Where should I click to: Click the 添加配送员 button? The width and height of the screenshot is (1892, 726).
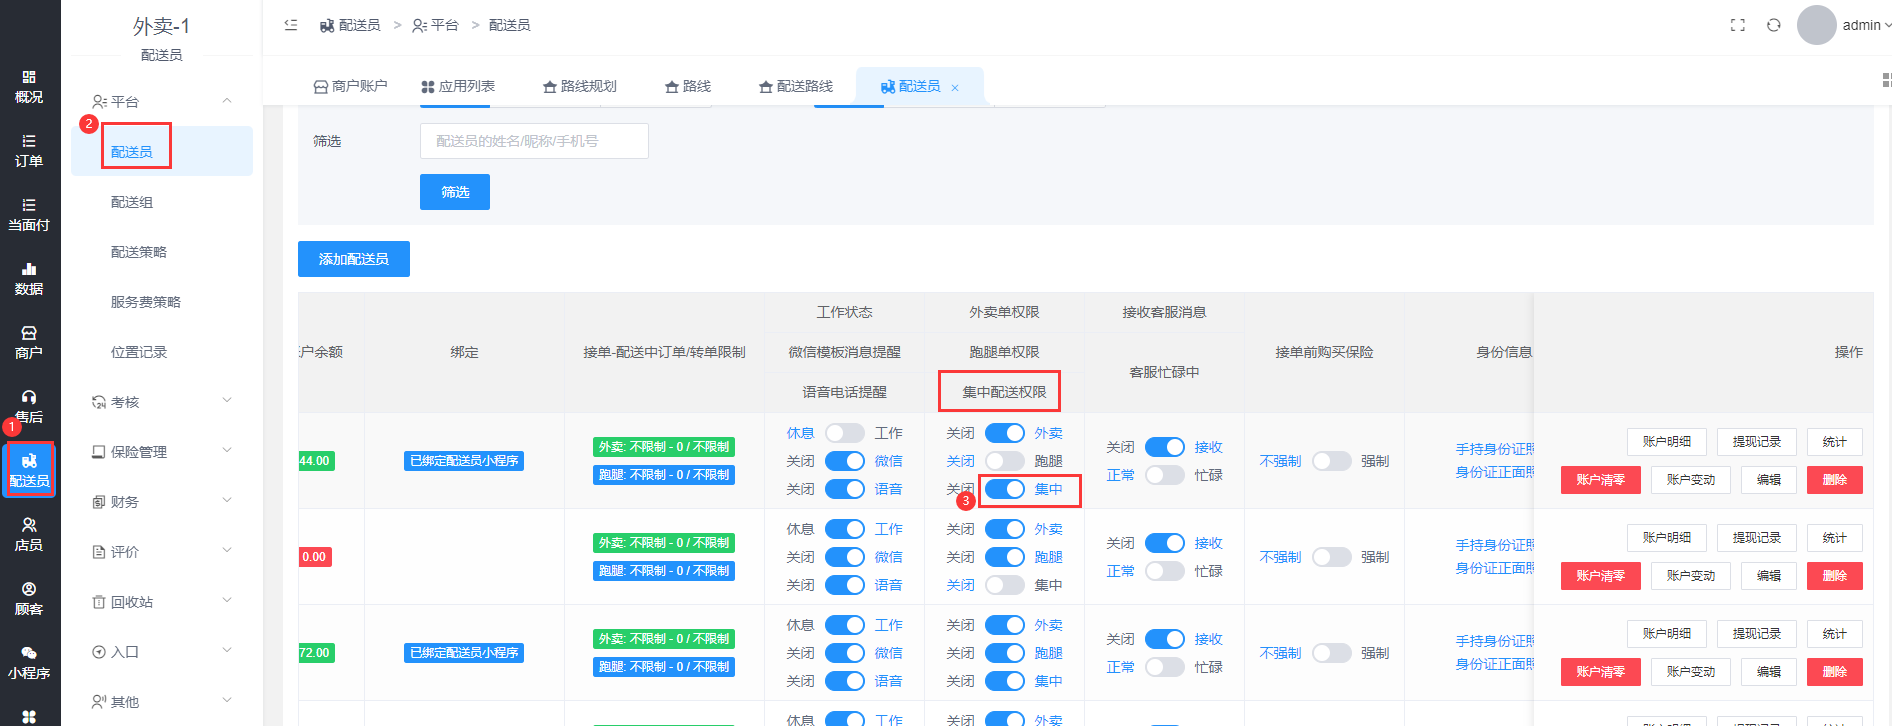point(354,259)
